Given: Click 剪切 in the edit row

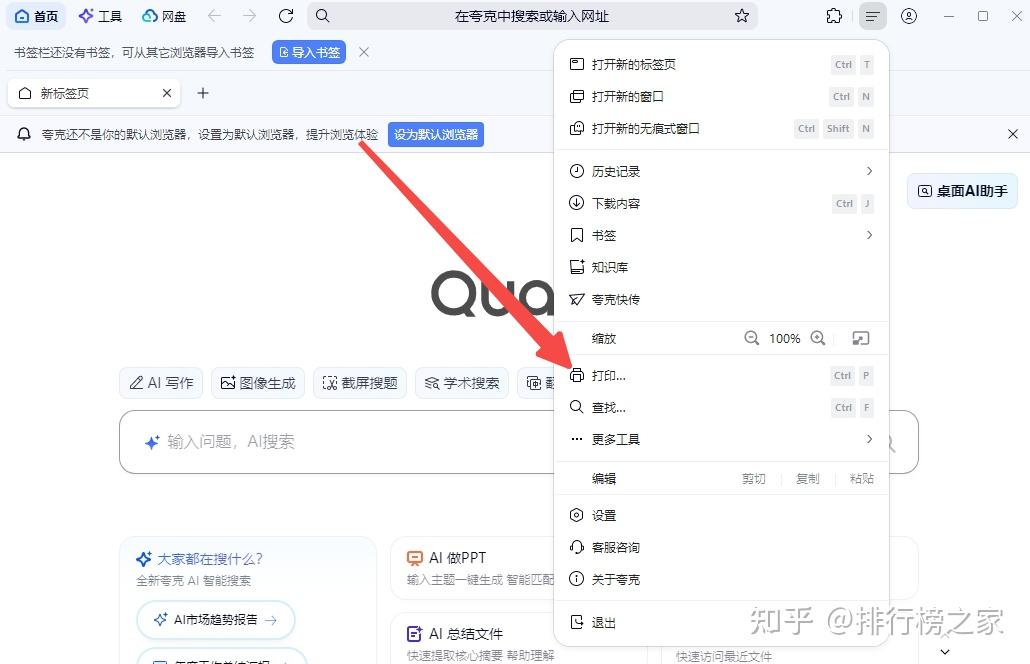Looking at the screenshot, I should (x=753, y=479).
